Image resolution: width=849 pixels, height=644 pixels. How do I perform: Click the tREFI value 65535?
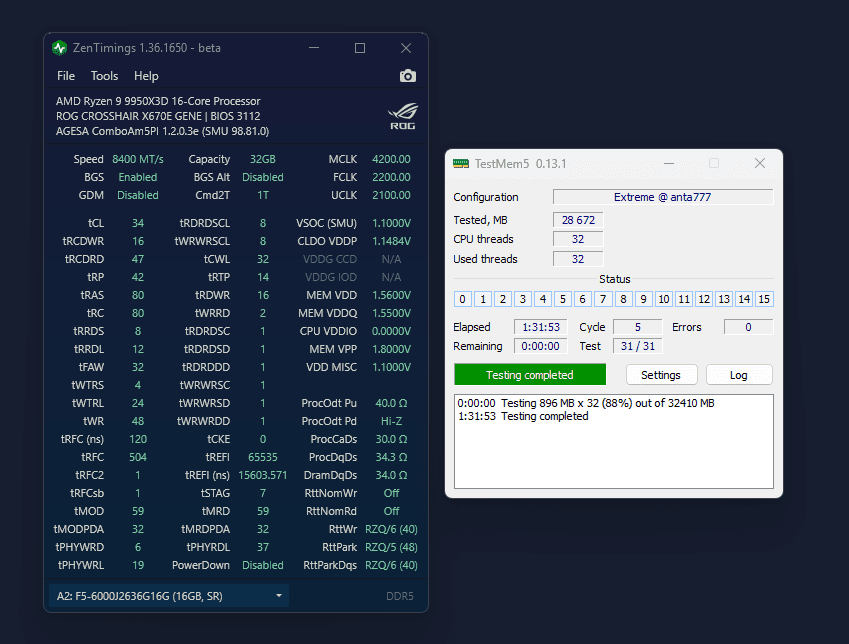pos(263,457)
